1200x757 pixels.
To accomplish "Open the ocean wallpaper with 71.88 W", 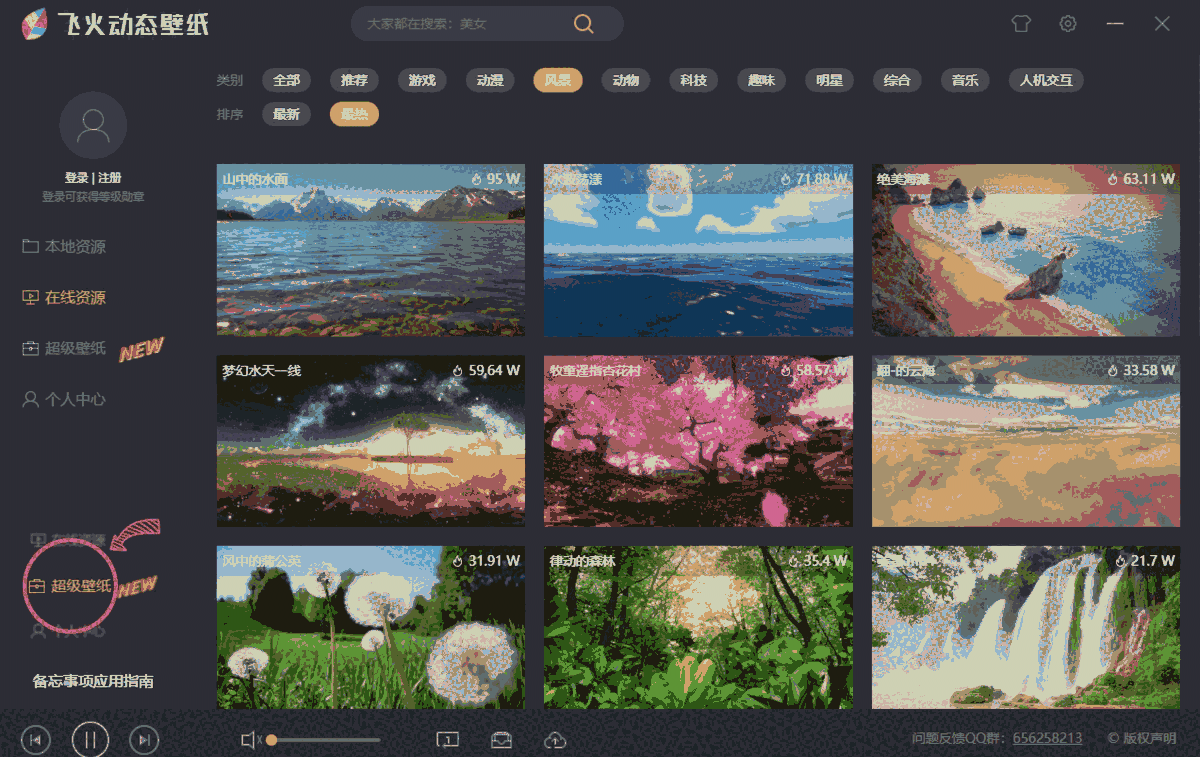I will 699,250.
